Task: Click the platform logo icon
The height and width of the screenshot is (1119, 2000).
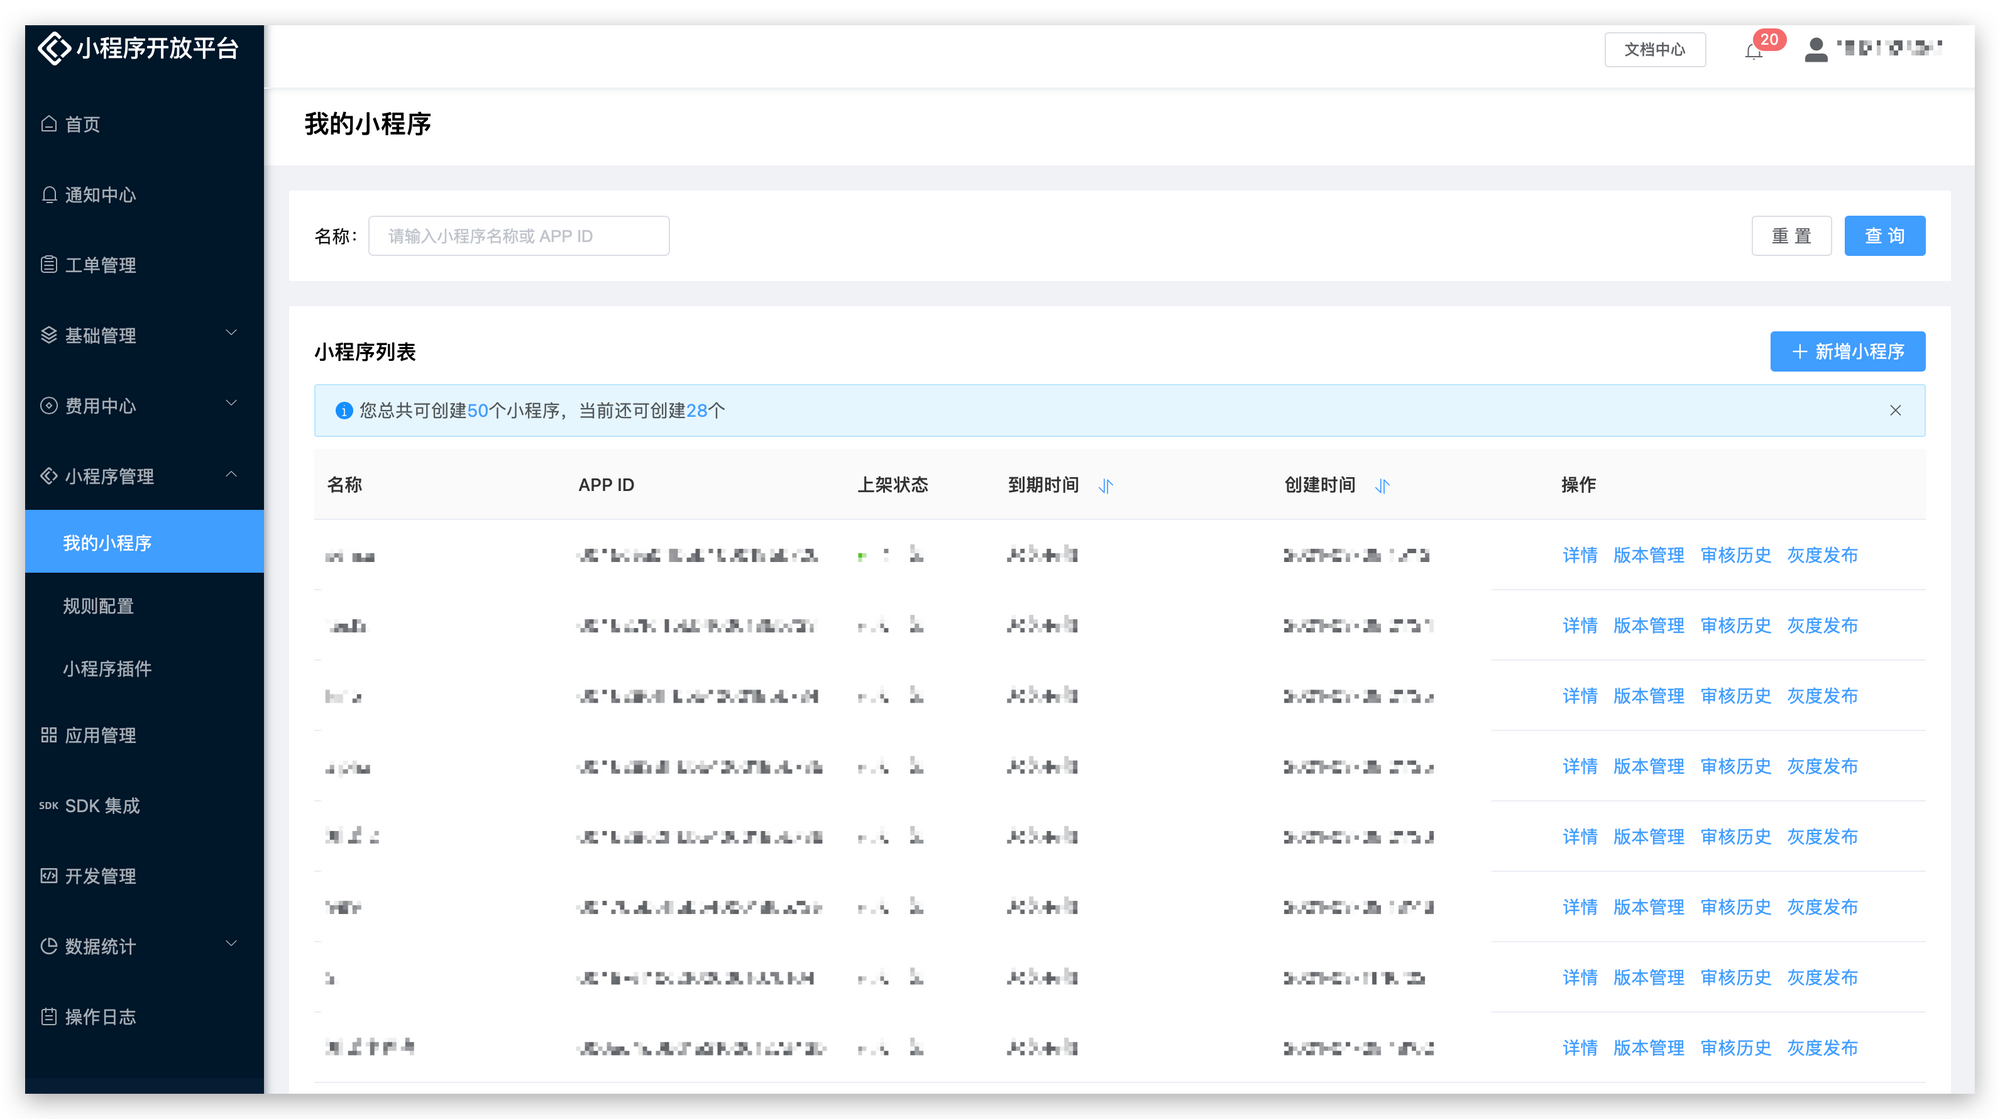Action: [54, 48]
